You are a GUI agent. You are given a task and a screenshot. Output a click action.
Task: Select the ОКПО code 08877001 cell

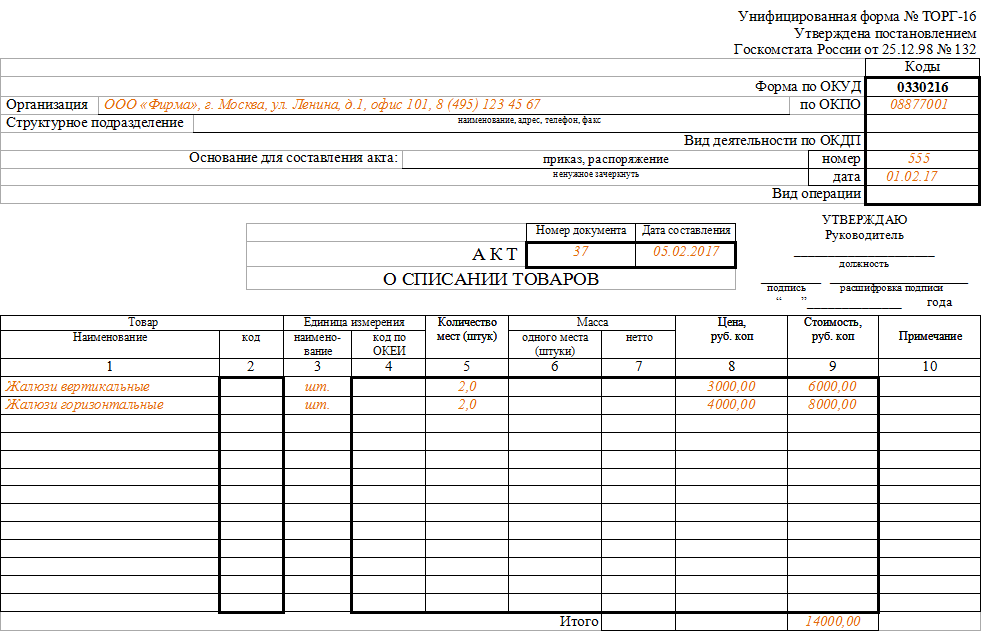[920, 104]
